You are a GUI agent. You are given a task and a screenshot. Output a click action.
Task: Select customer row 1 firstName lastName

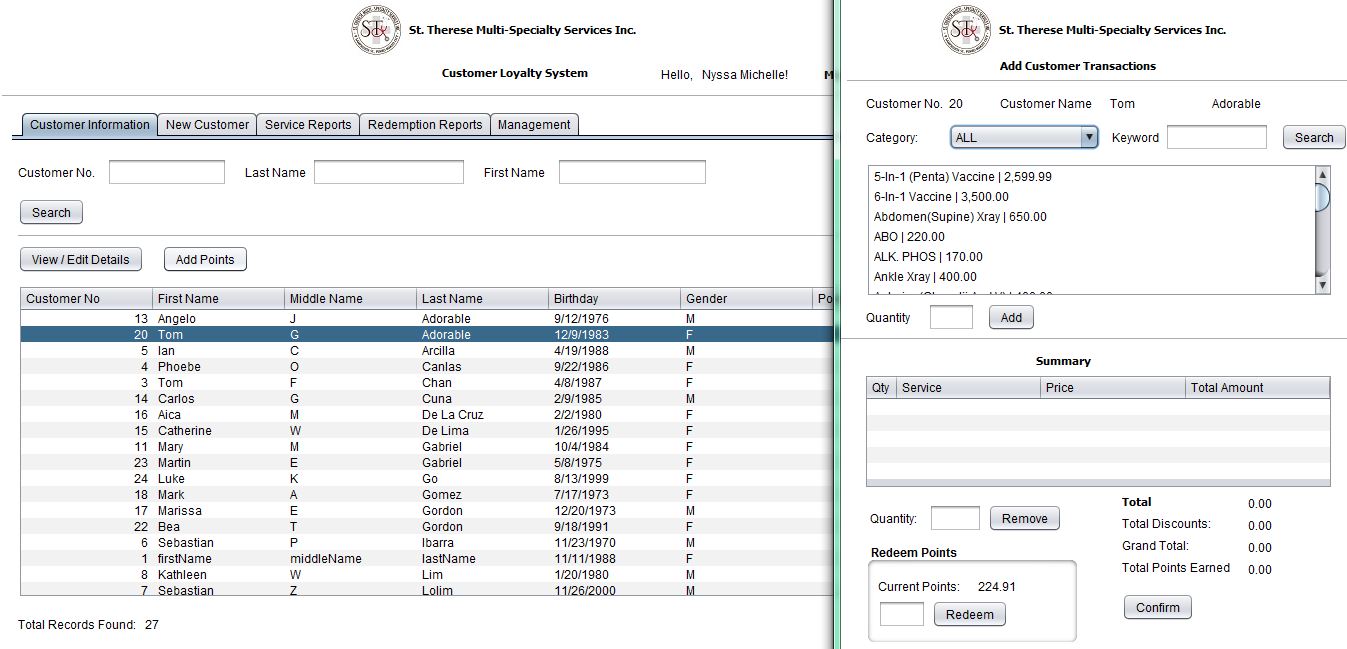[x=427, y=559]
